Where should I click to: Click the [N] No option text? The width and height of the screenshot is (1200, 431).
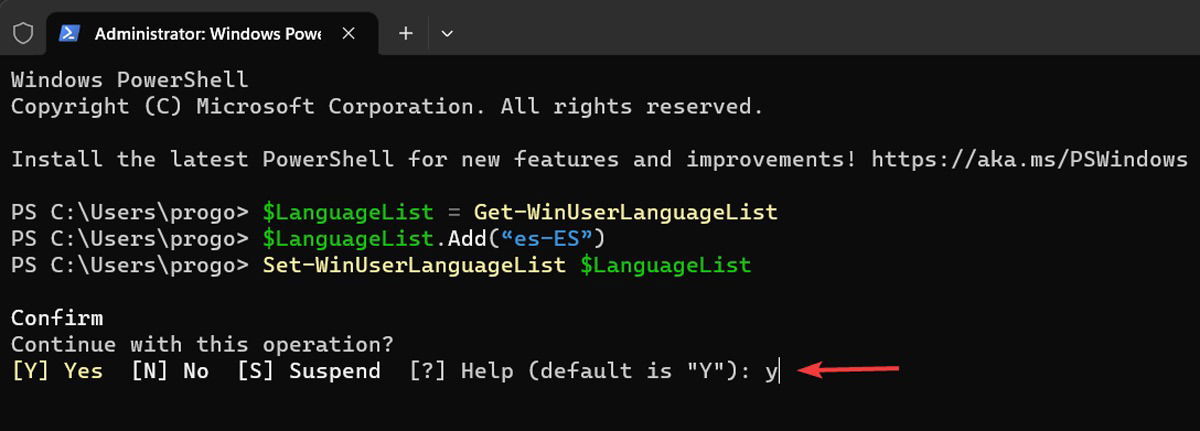point(170,371)
